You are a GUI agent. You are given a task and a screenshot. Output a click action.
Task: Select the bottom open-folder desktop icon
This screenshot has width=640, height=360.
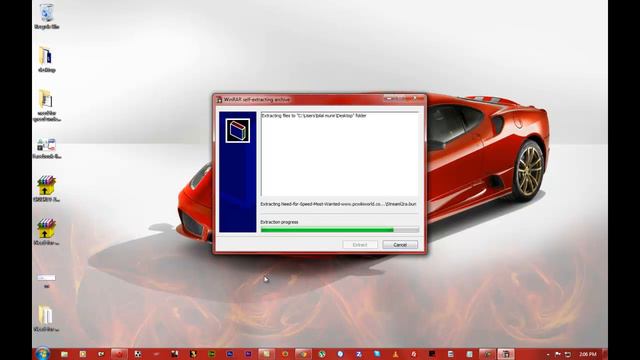pos(46,318)
